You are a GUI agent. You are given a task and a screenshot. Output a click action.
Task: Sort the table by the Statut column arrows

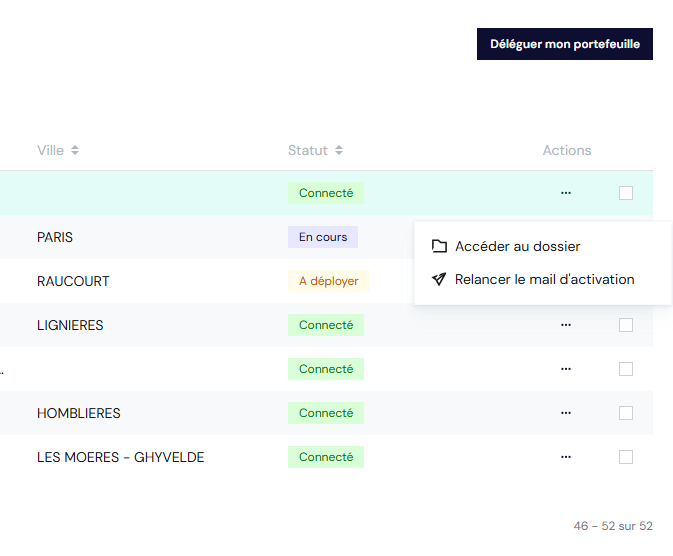click(339, 151)
